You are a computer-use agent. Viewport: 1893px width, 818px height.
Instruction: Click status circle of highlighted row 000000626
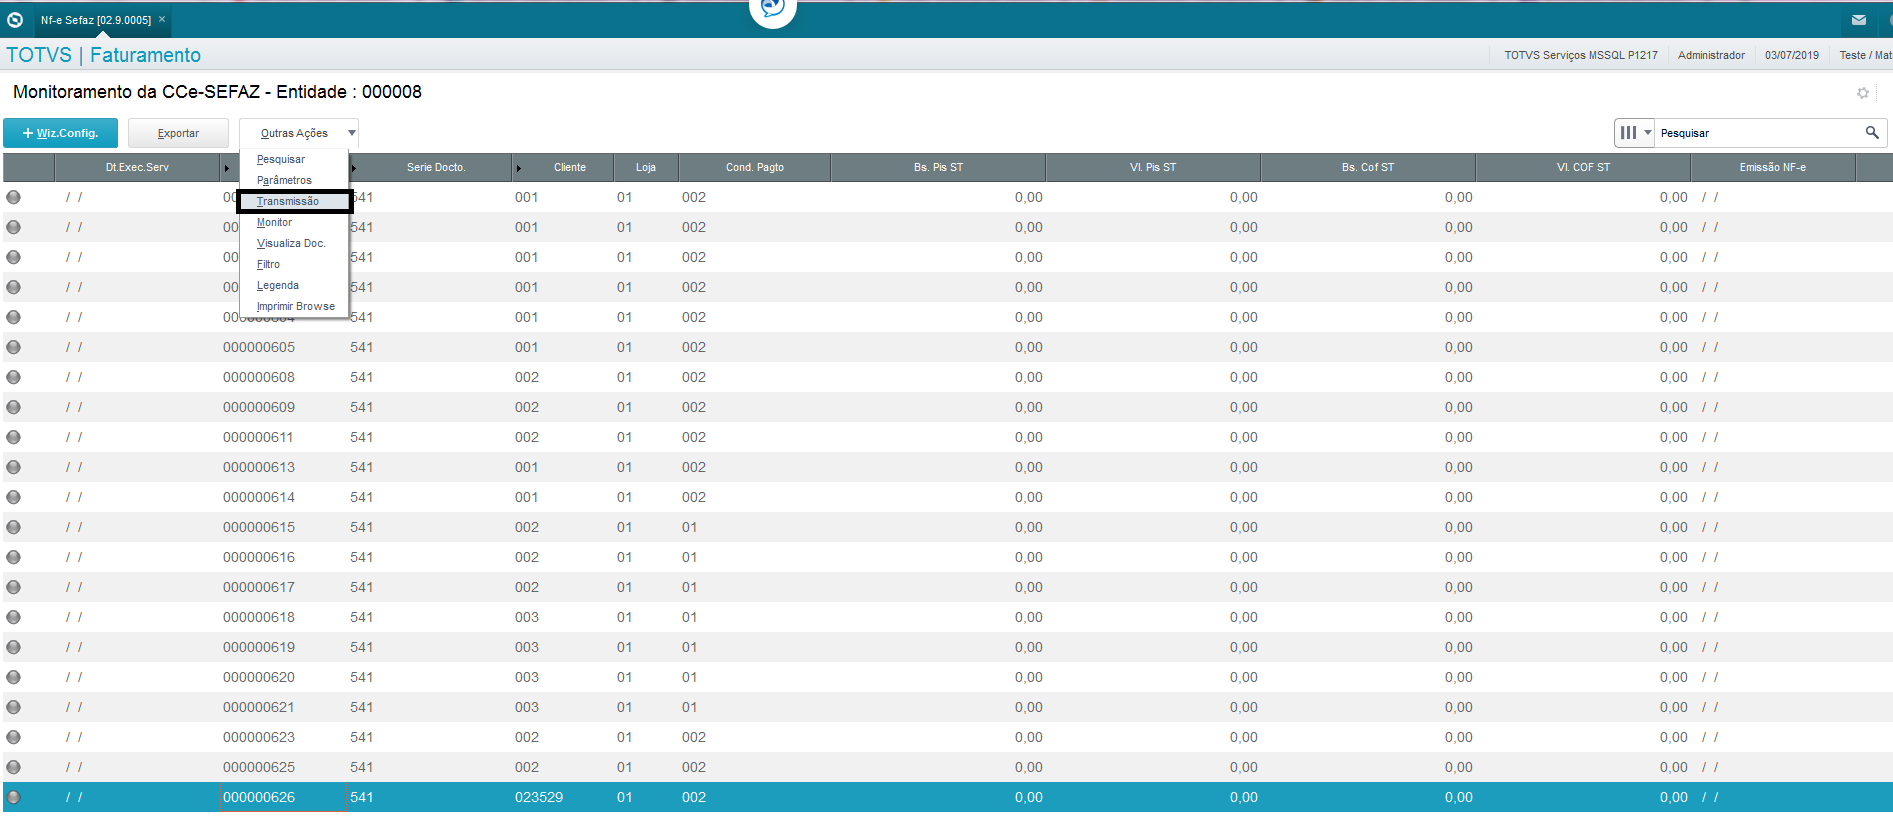[x=13, y=797]
